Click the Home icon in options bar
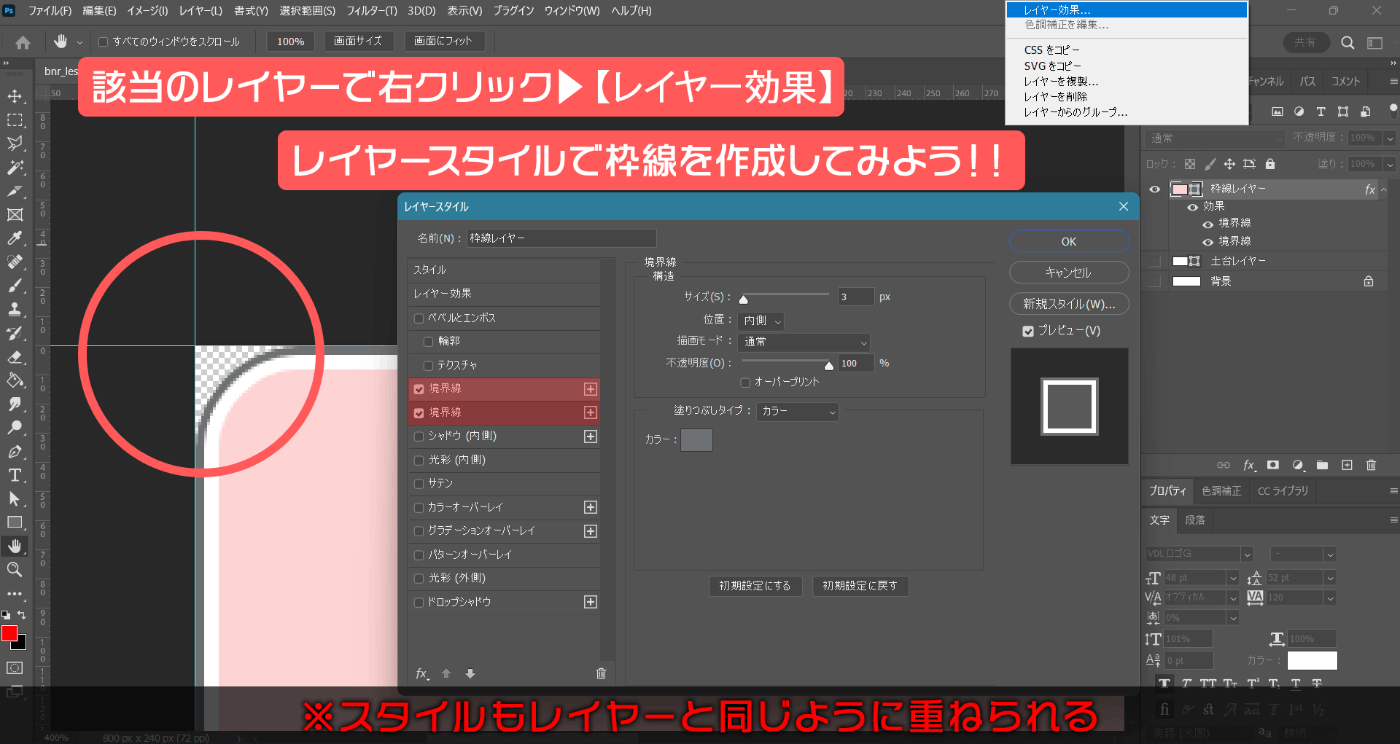Image resolution: width=1400 pixels, height=744 pixels. point(23,42)
